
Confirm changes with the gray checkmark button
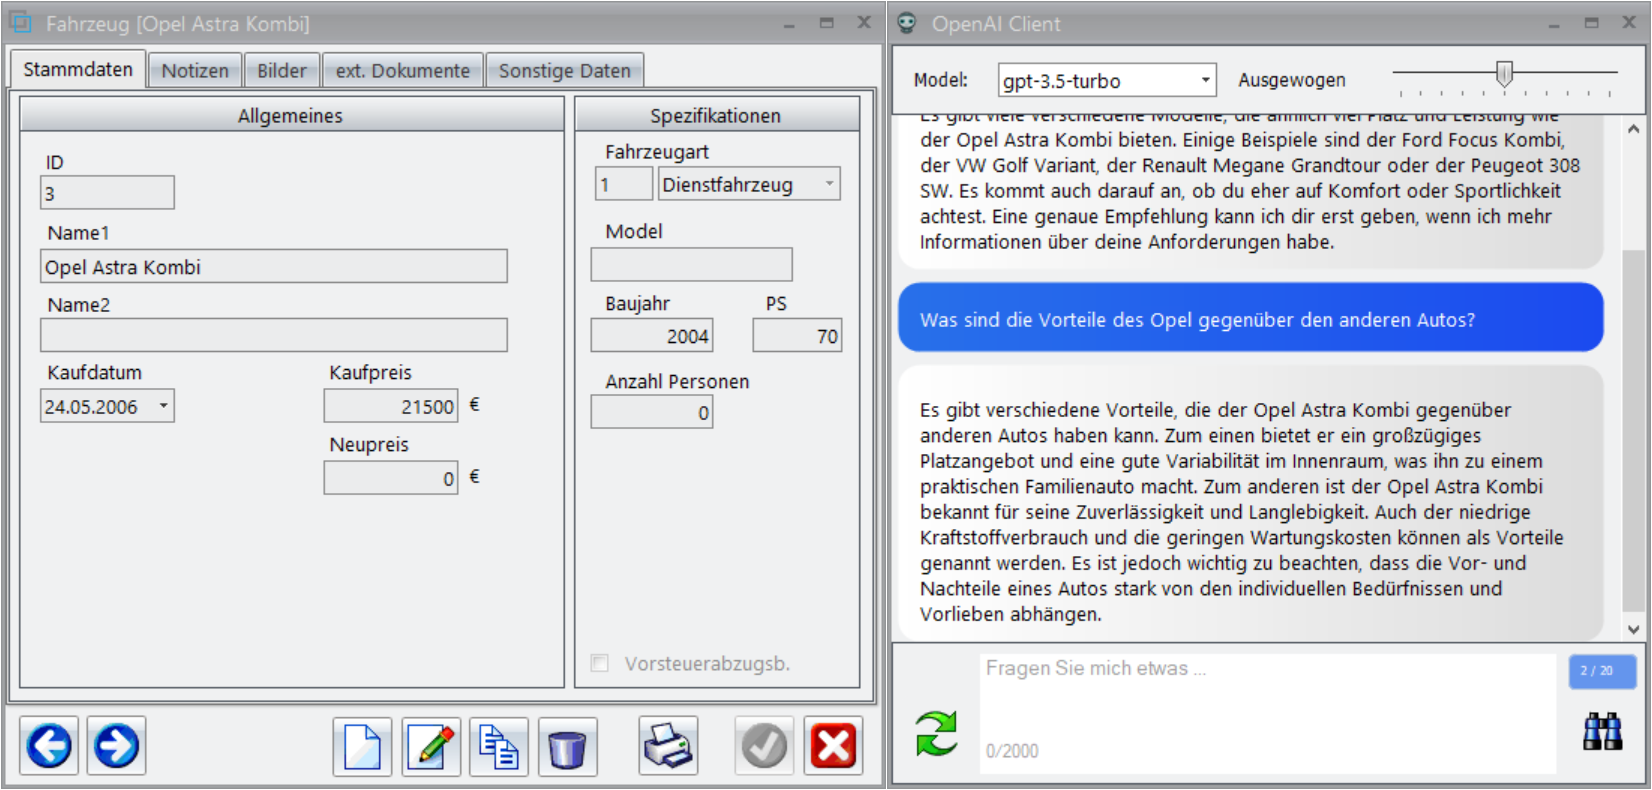(764, 746)
